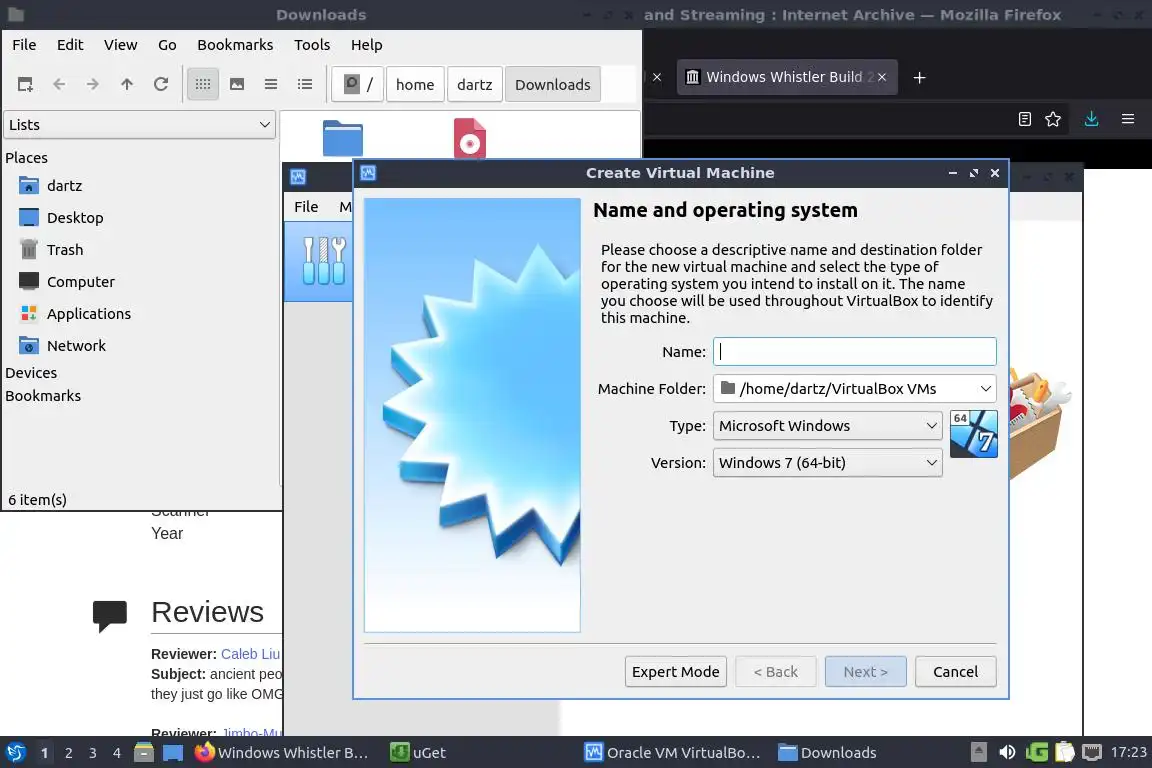The height and width of the screenshot is (768, 1152).
Task: Switch to workspace 4
Action: [x=117, y=753]
